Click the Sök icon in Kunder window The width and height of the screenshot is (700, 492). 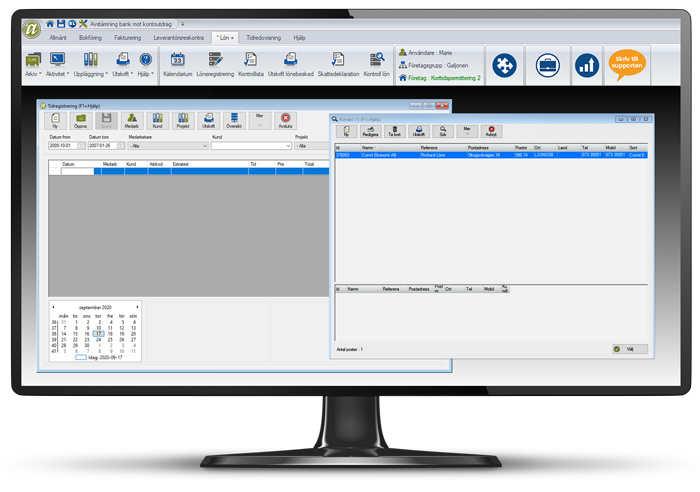[x=443, y=132]
